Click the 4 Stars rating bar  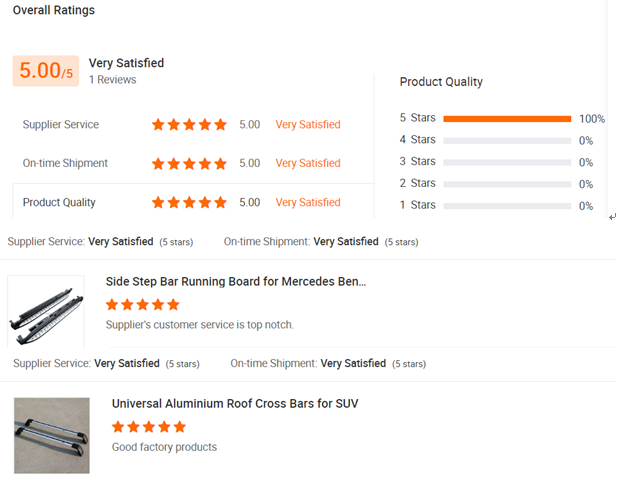coord(507,141)
